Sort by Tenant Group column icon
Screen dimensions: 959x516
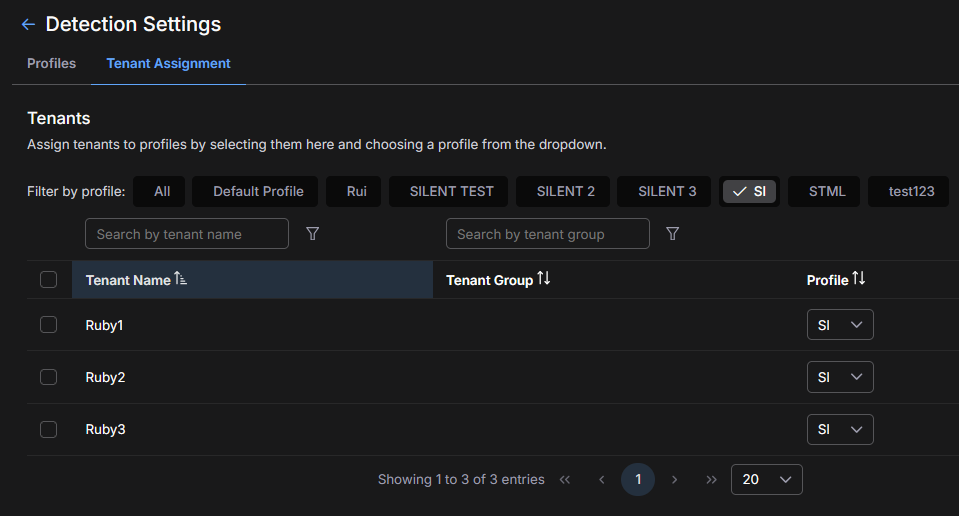pyautogui.click(x=544, y=279)
